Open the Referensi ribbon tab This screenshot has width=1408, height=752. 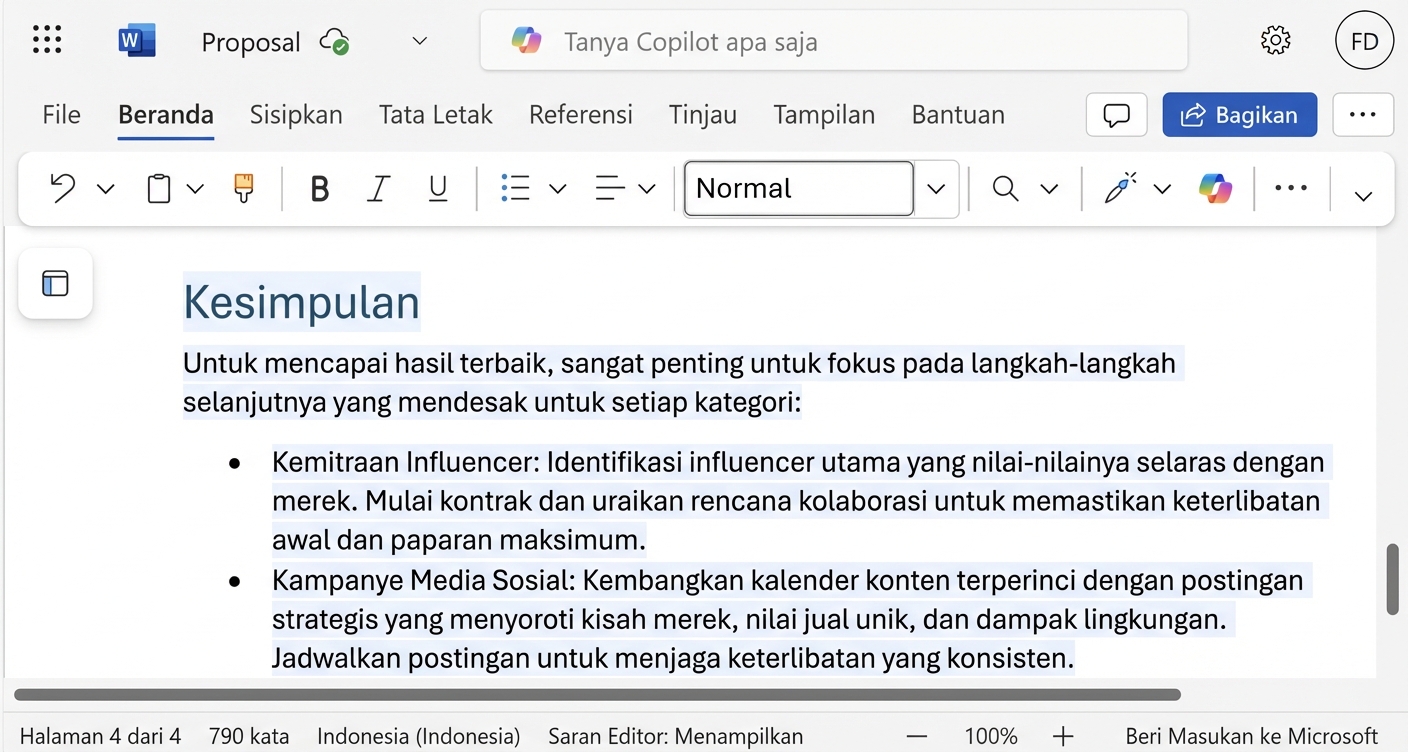pyautogui.click(x=580, y=114)
